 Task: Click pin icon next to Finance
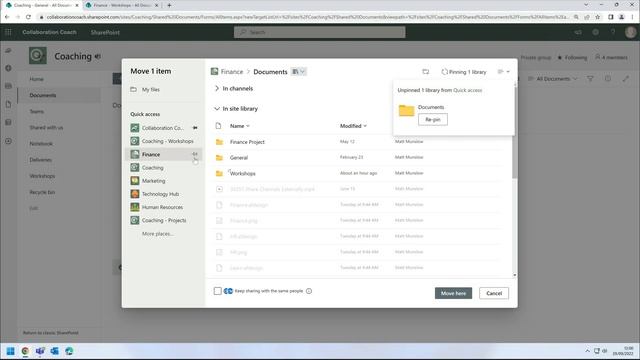[195, 154]
